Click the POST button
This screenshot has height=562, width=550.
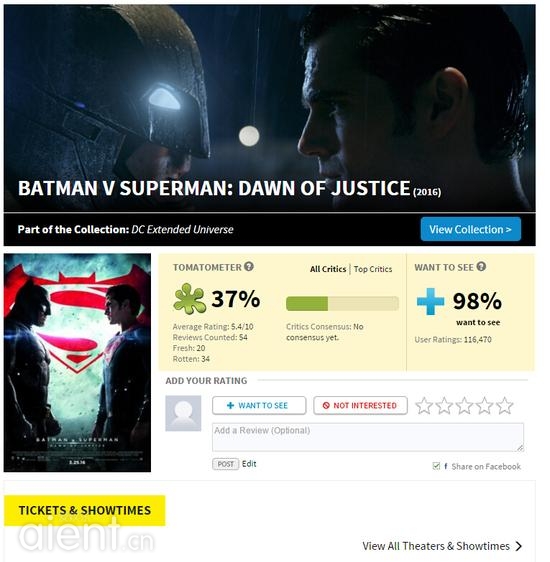coord(225,464)
